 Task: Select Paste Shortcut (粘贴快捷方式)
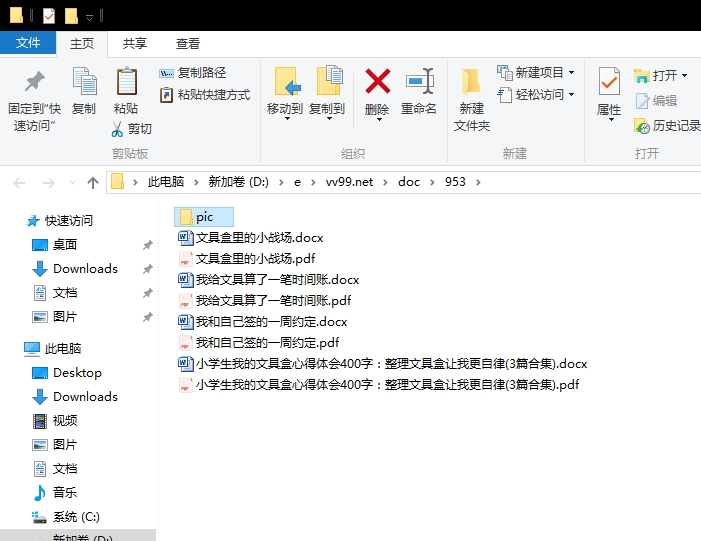click(205, 95)
